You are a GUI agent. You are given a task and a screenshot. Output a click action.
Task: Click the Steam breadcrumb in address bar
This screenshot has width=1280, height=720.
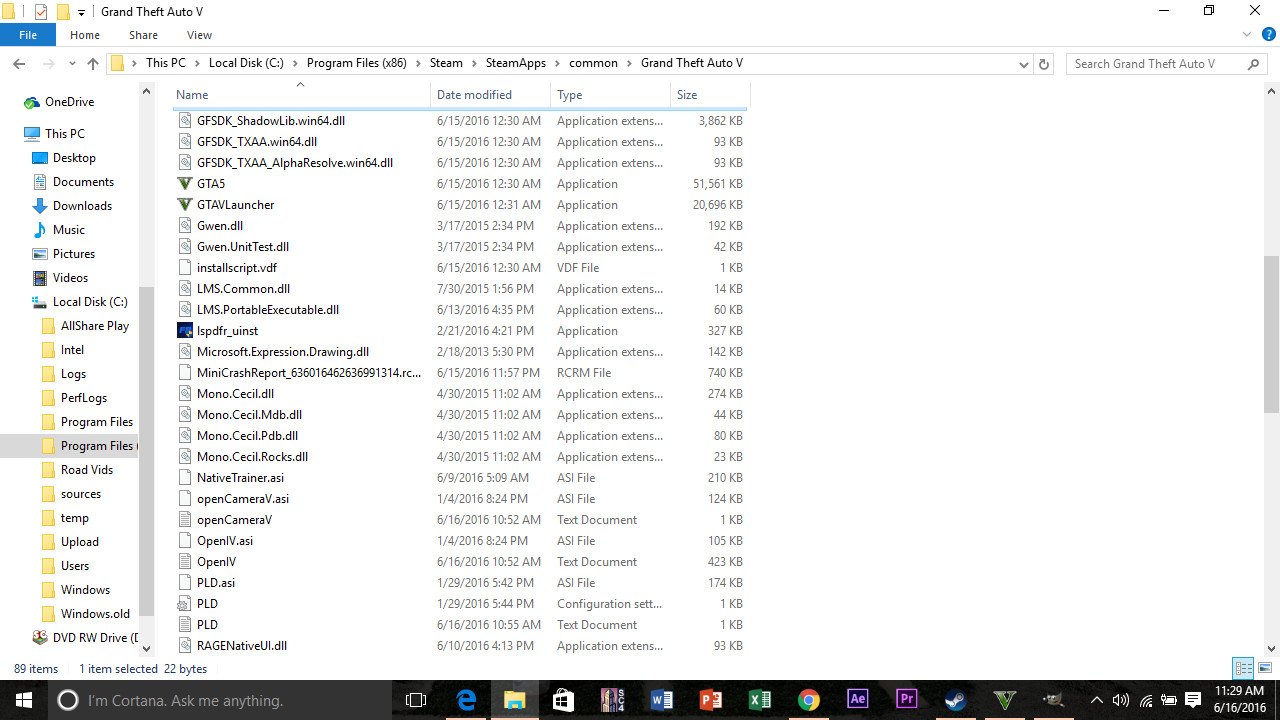click(x=446, y=63)
